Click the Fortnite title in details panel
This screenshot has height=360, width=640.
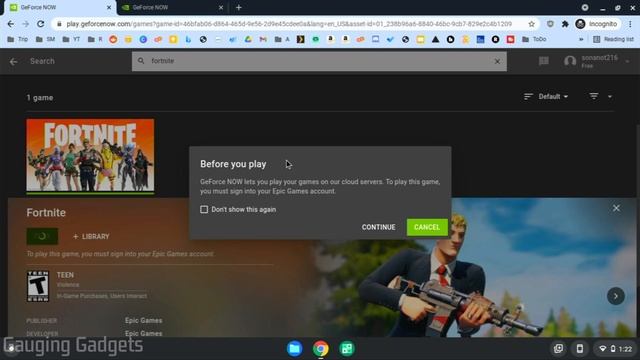click(46, 213)
